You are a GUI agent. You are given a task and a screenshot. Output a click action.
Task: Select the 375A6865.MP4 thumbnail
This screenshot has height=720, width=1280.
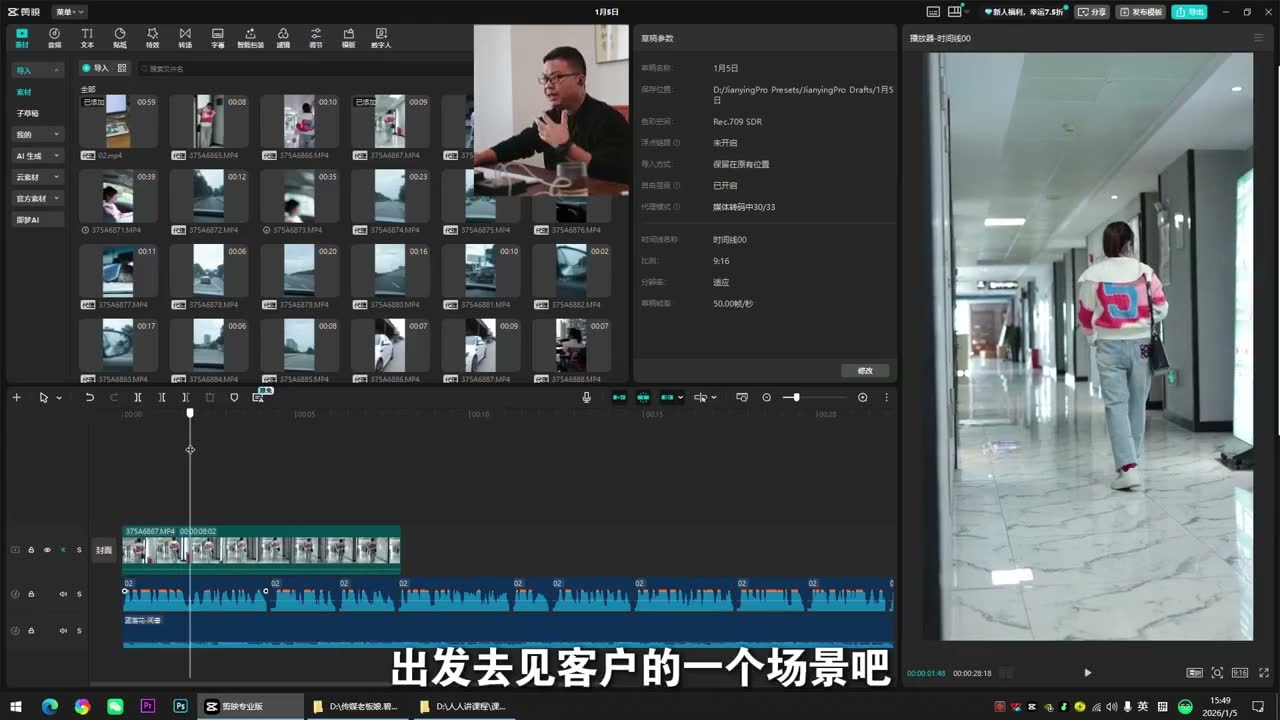(x=208, y=121)
